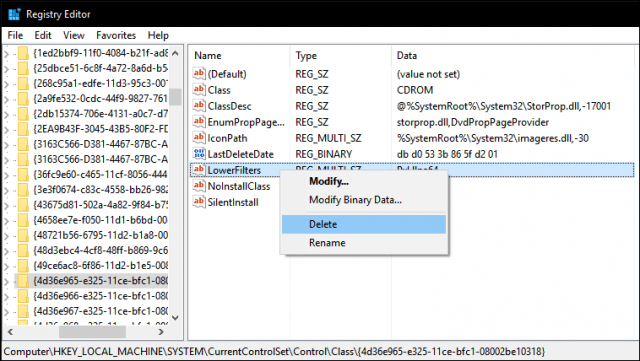Click the binary value icon beside LastDeleteDate
Screen dimensions: 640x361
tap(199, 154)
